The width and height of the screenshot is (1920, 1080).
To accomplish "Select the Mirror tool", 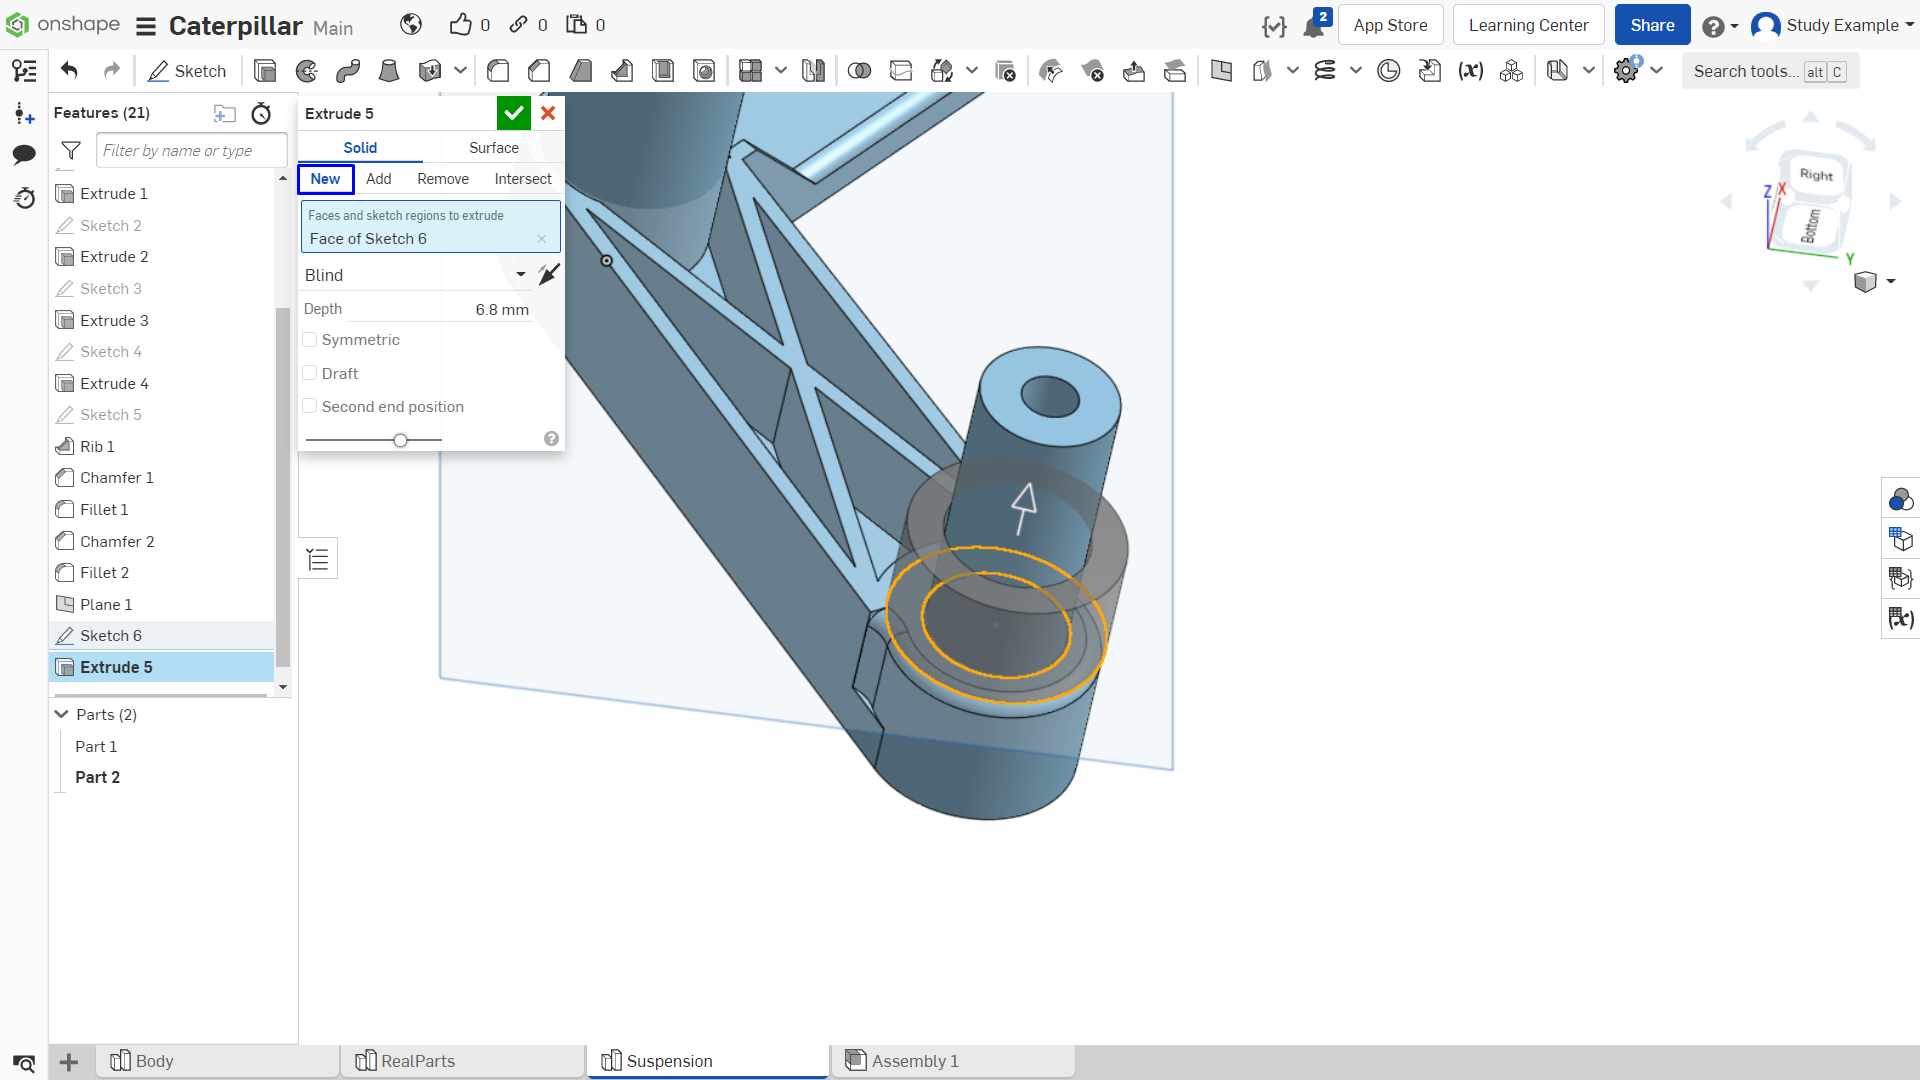I will coord(814,71).
